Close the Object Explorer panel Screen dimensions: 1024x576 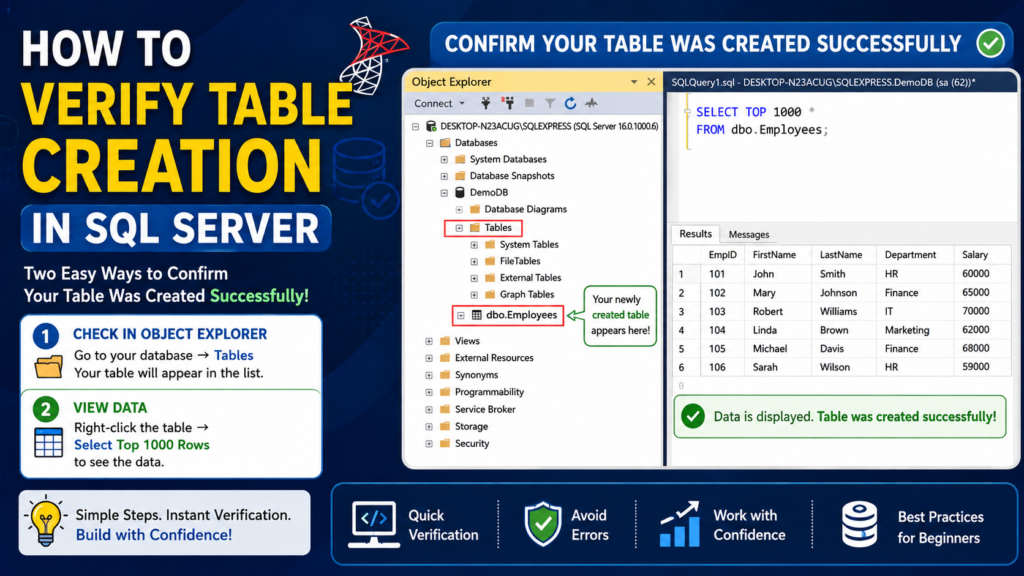[651, 82]
